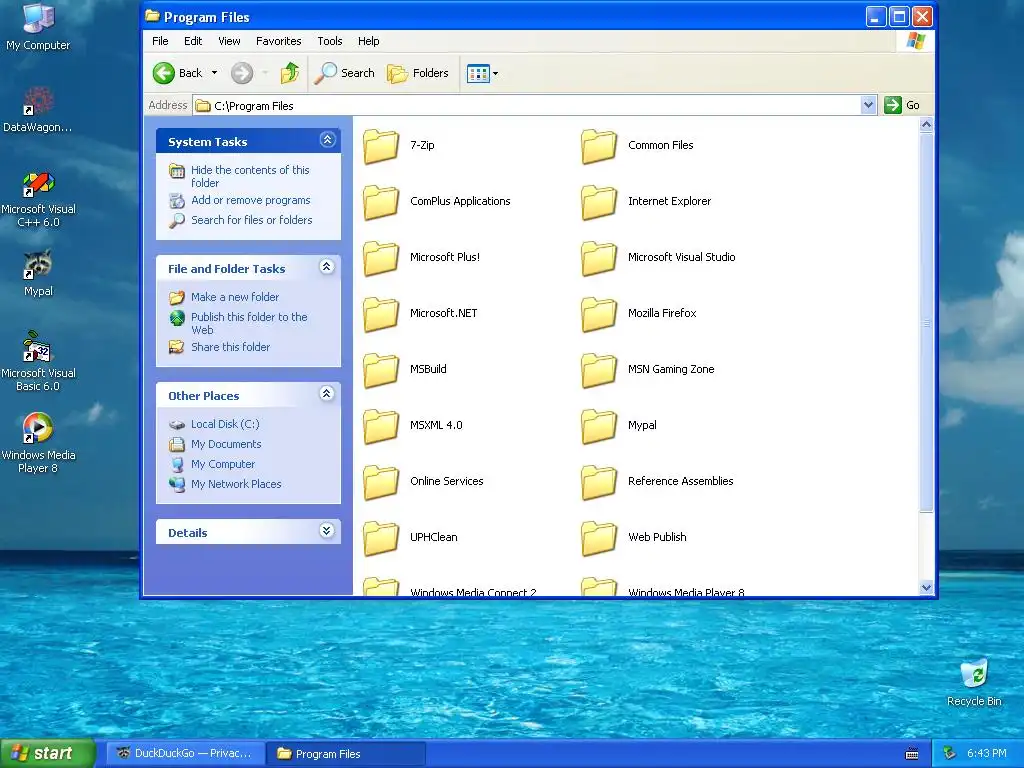
Task: Select the MSBuild folder icon
Action: point(381,370)
